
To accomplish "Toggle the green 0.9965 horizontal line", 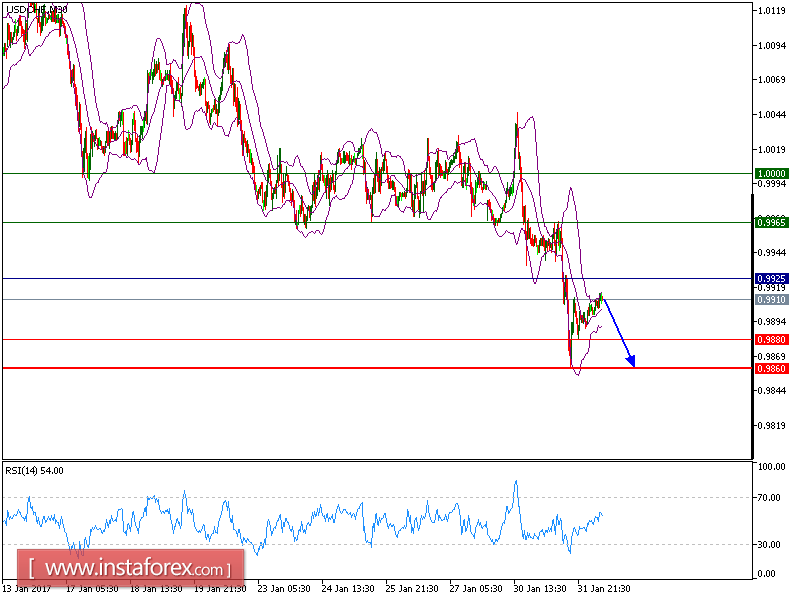I will [x=300, y=222].
